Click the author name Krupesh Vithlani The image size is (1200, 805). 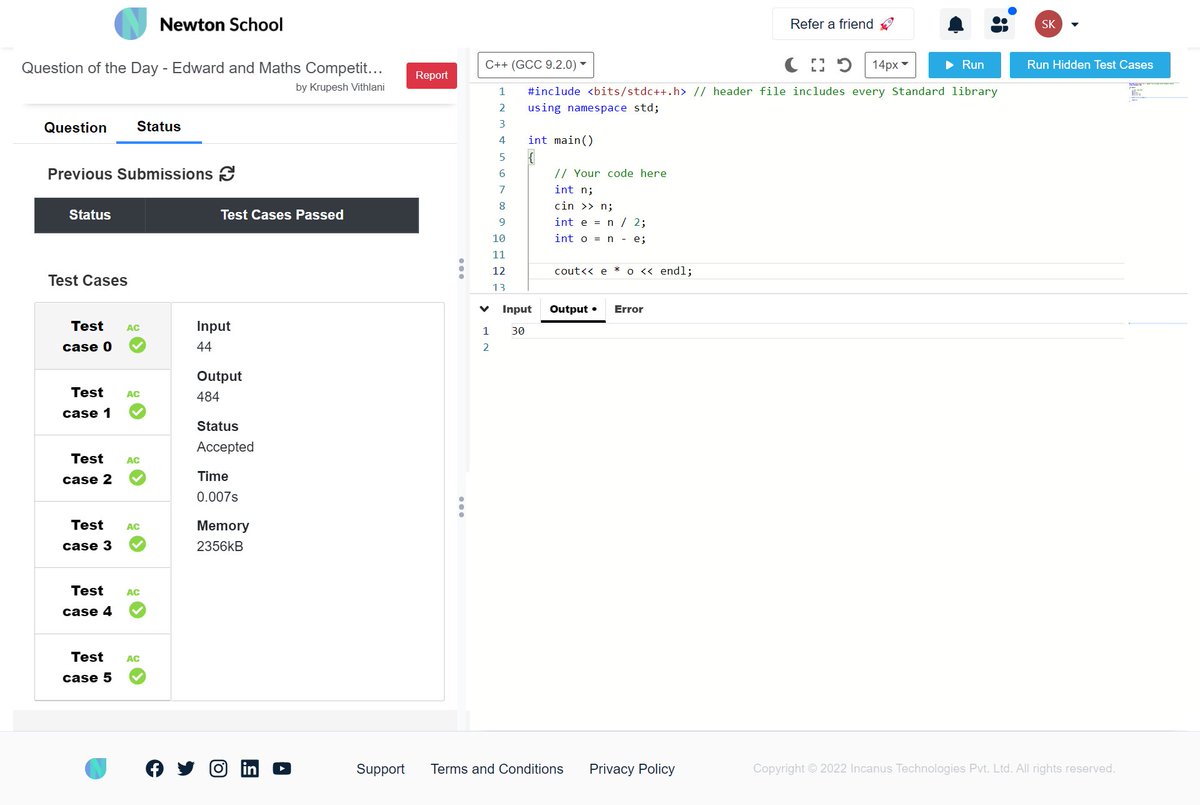click(346, 88)
